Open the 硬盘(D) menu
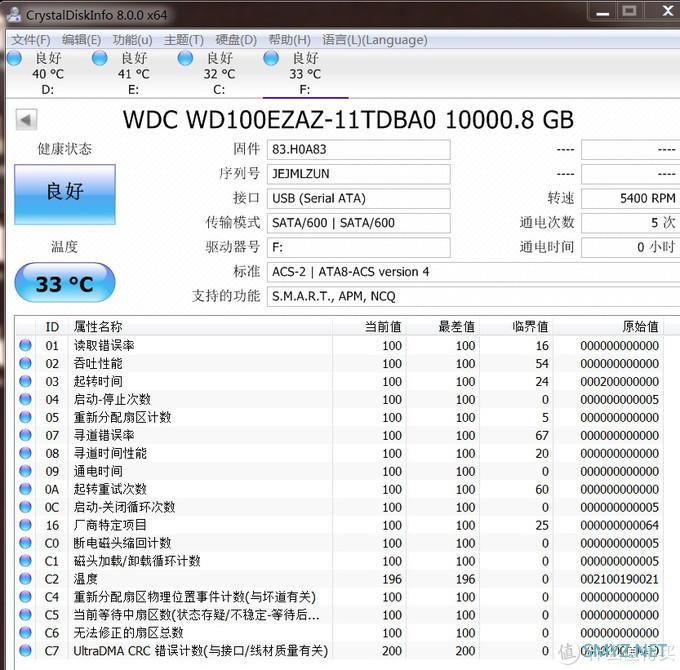Screen dimensions: 680x670 pyautogui.click(x=236, y=40)
